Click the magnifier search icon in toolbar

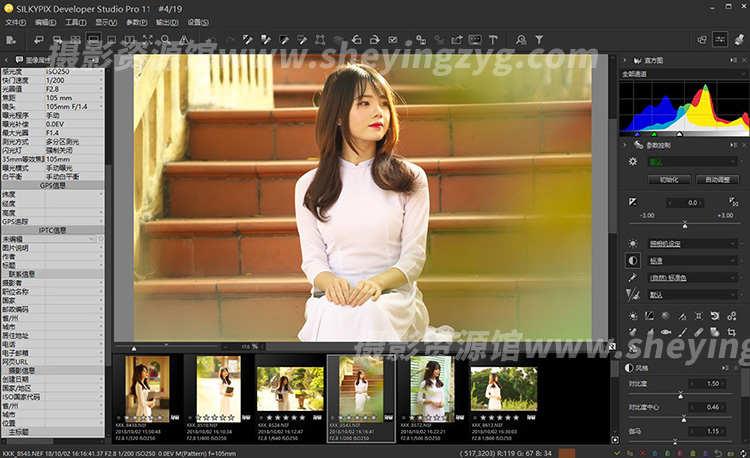coord(167,40)
